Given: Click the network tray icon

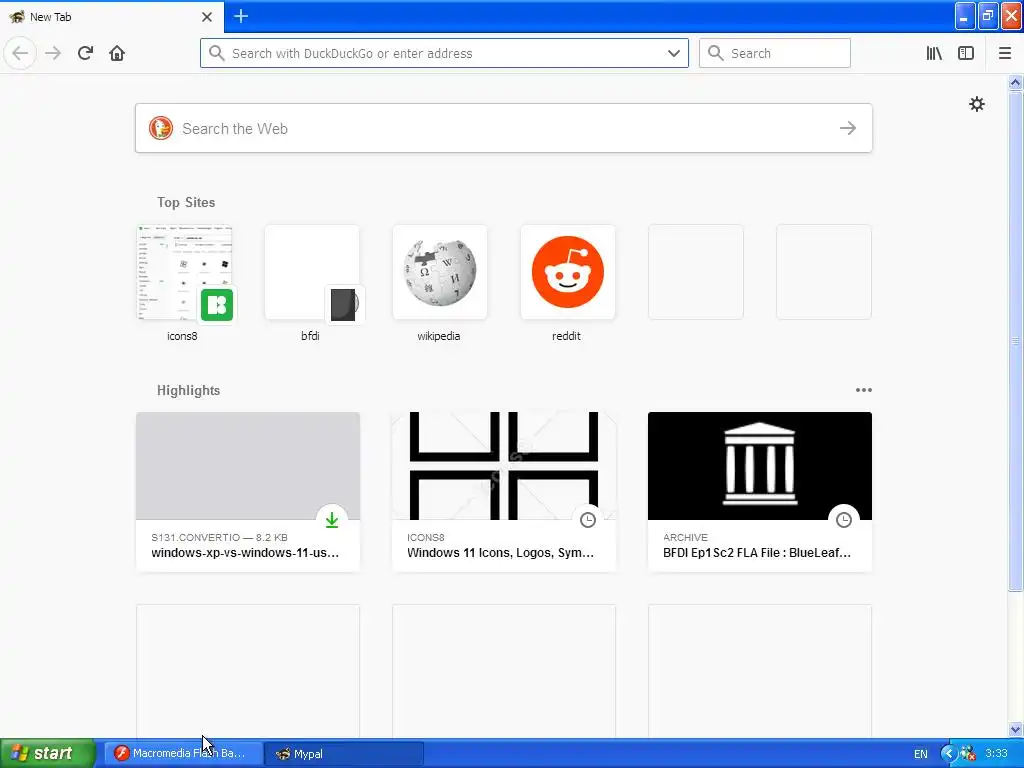Looking at the screenshot, I should (x=968, y=754).
